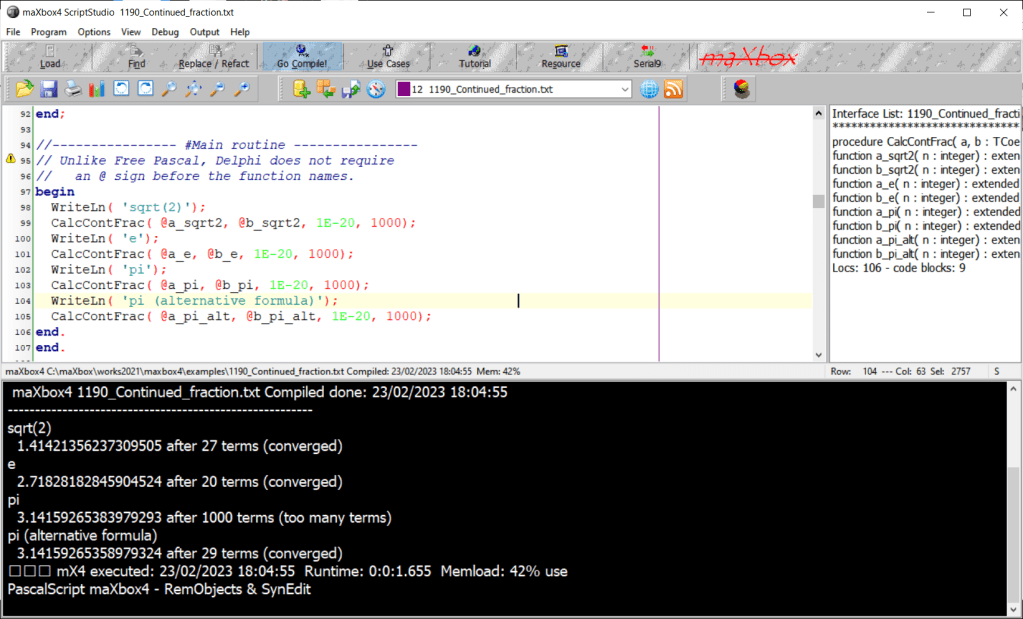Image resolution: width=1023 pixels, height=619 pixels.
Task: Click the open file folder icon
Action: coord(25,89)
